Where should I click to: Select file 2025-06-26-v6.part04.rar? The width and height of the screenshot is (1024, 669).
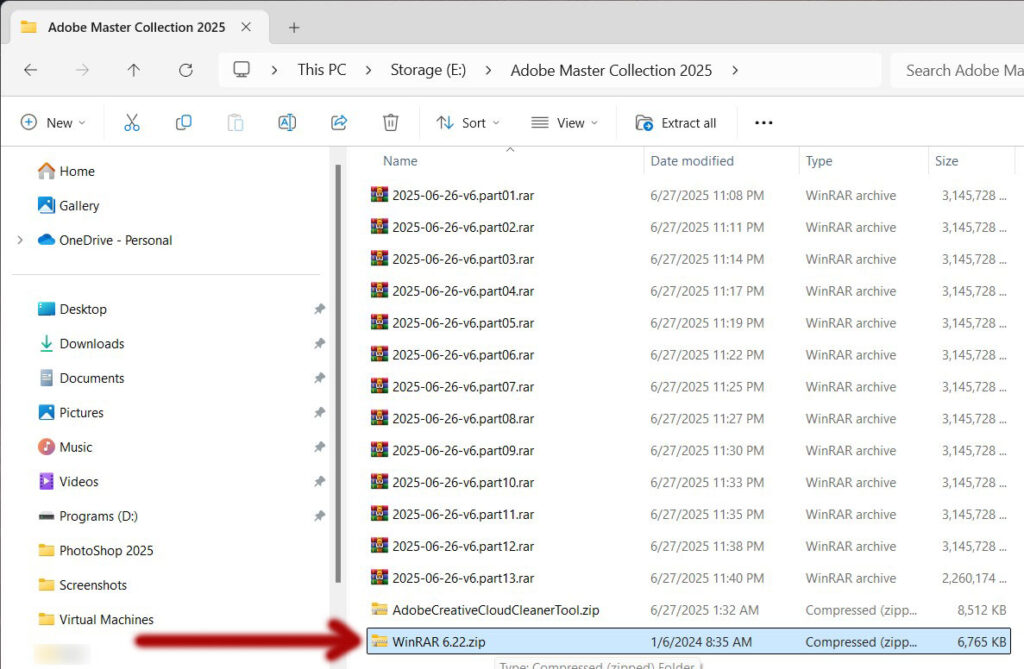coord(689,291)
